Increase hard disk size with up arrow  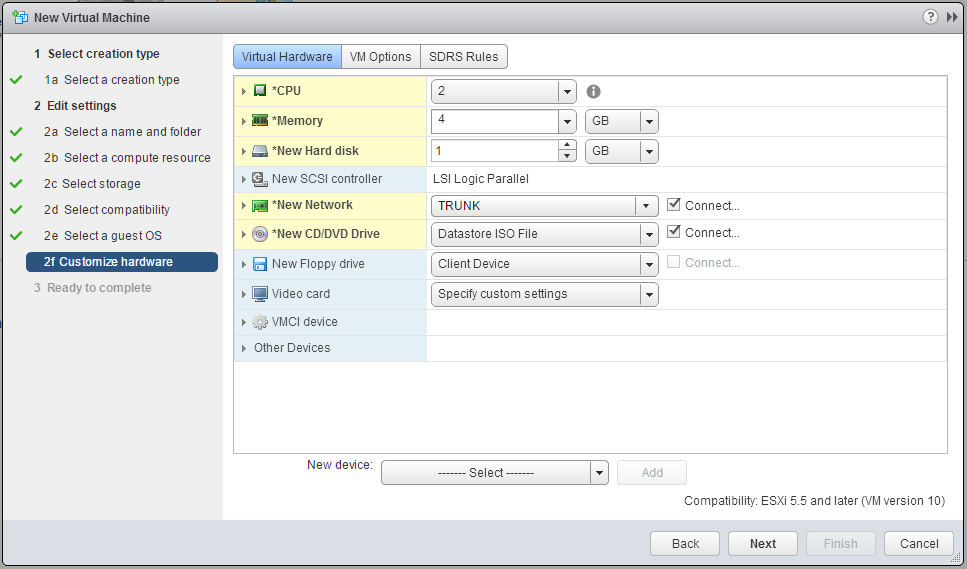pos(568,145)
